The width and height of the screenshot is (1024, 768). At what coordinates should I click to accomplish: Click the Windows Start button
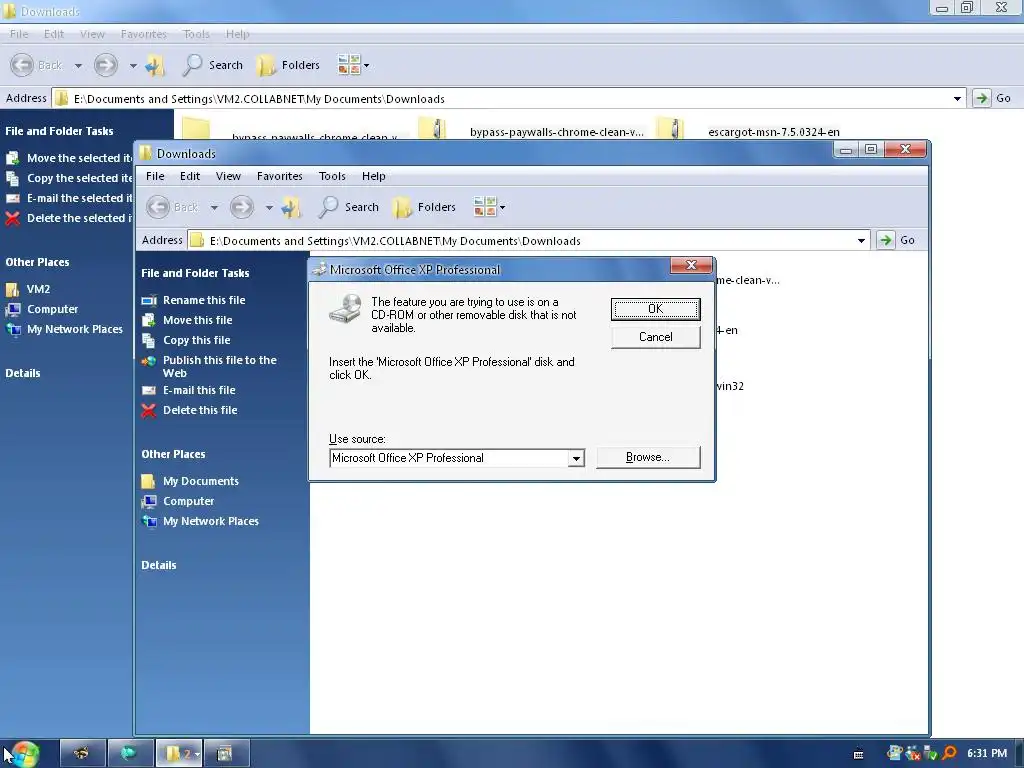click(x=25, y=754)
